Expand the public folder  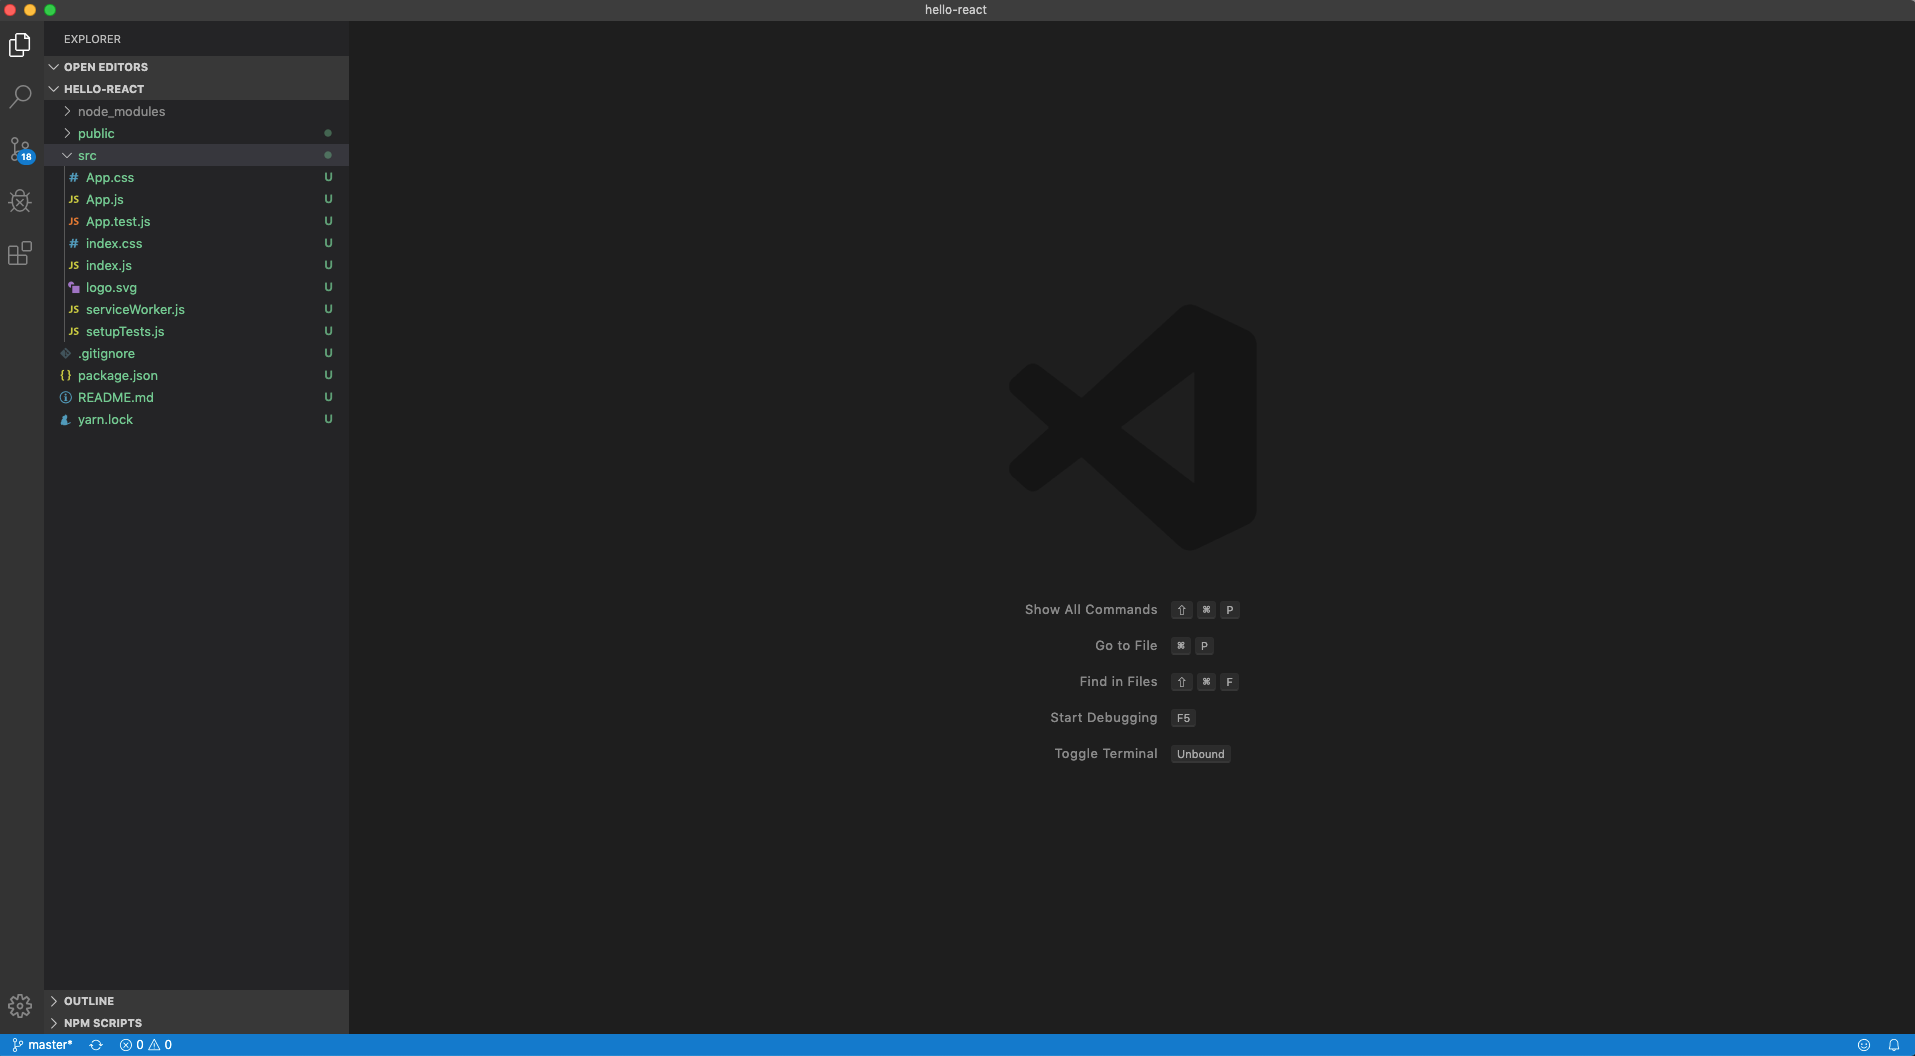click(197, 133)
